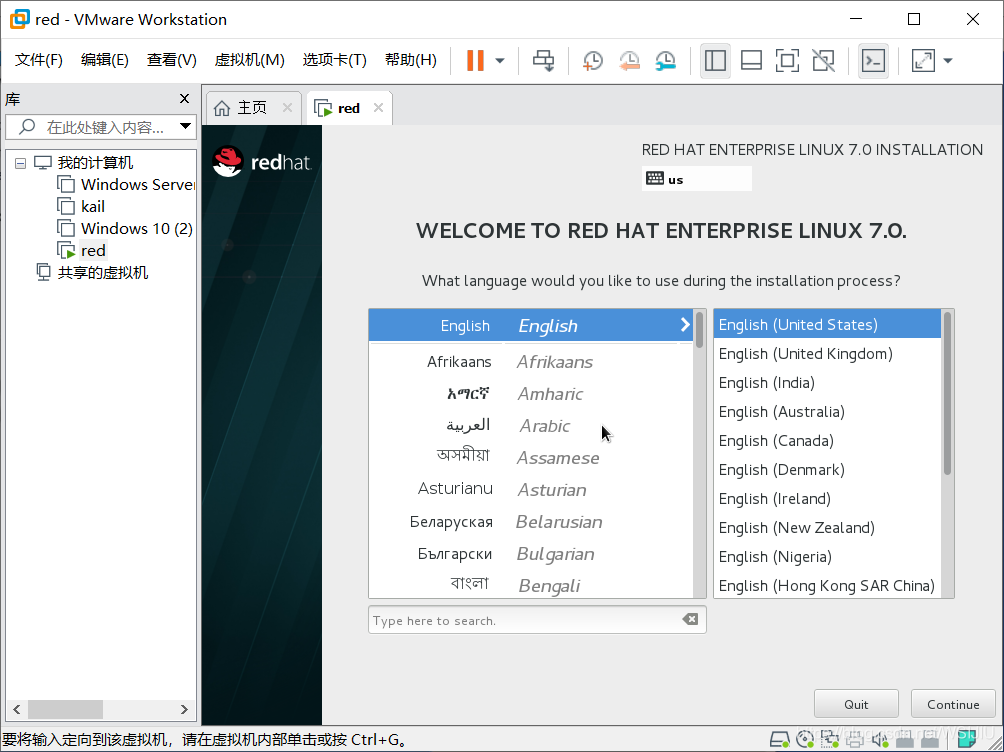Viewport: 1004px width, 752px height.
Task: Open the power options dropdown beside the pause icon
Action: pos(500,61)
